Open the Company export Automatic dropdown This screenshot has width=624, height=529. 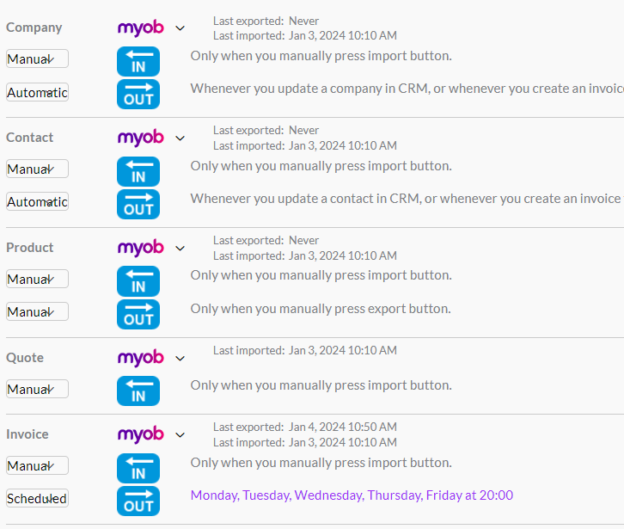[x=37, y=92]
